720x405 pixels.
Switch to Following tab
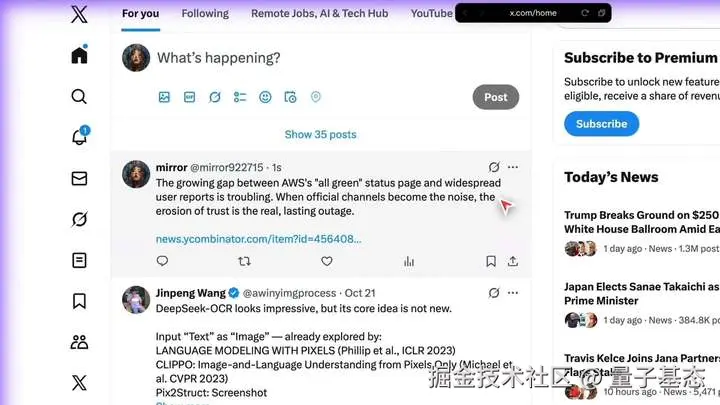(x=205, y=14)
